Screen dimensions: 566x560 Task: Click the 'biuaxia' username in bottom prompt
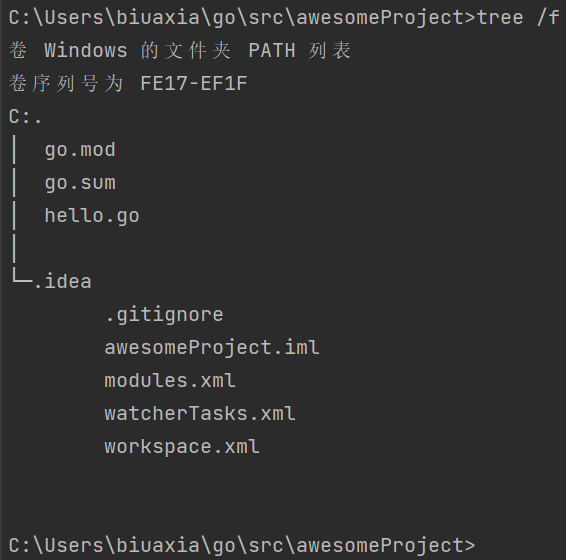point(158,545)
